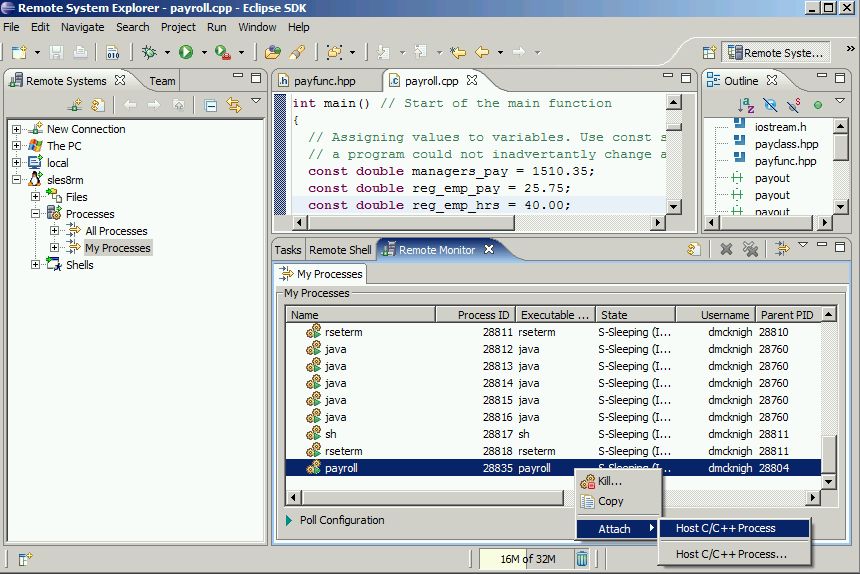Click the Process ID column header
Image resolution: width=860 pixels, height=574 pixels.
pyautogui.click(x=475, y=315)
